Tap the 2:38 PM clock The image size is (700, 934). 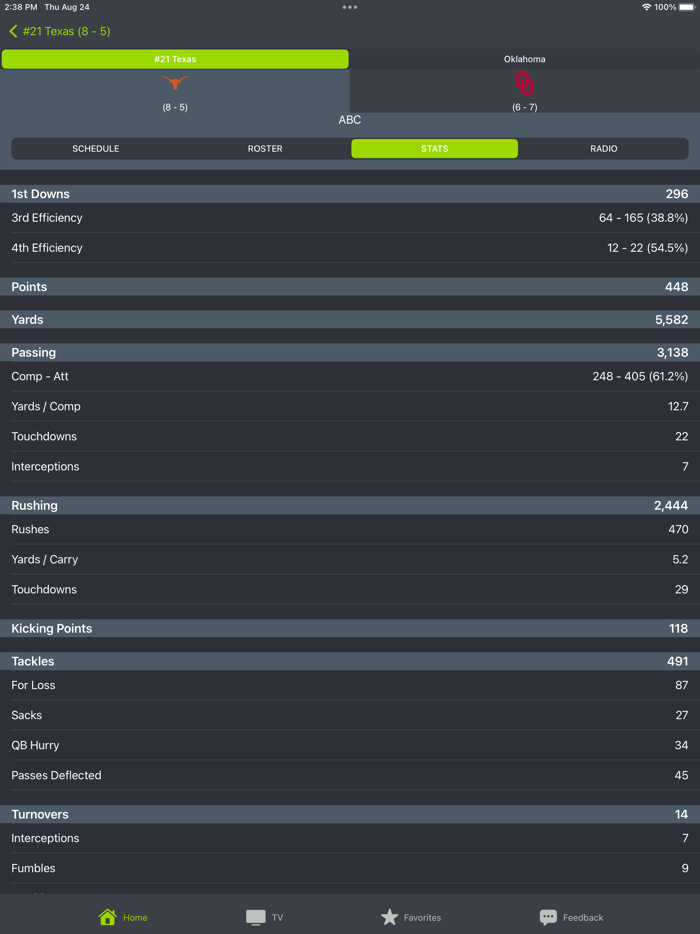pyautogui.click(x=21, y=7)
